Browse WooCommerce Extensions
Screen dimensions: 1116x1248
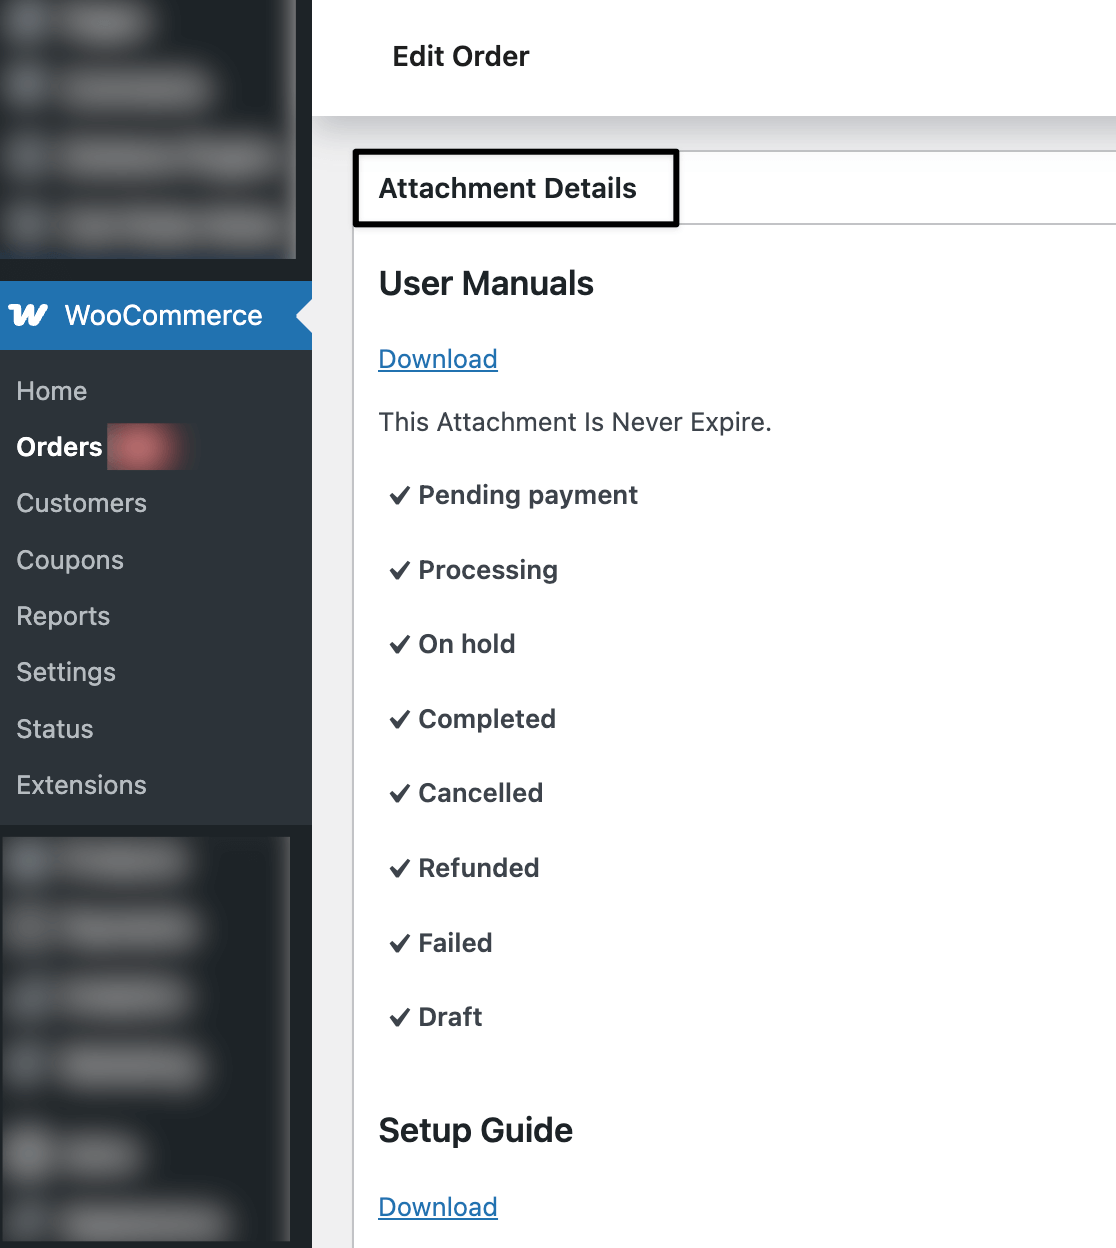tap(81, 785)
